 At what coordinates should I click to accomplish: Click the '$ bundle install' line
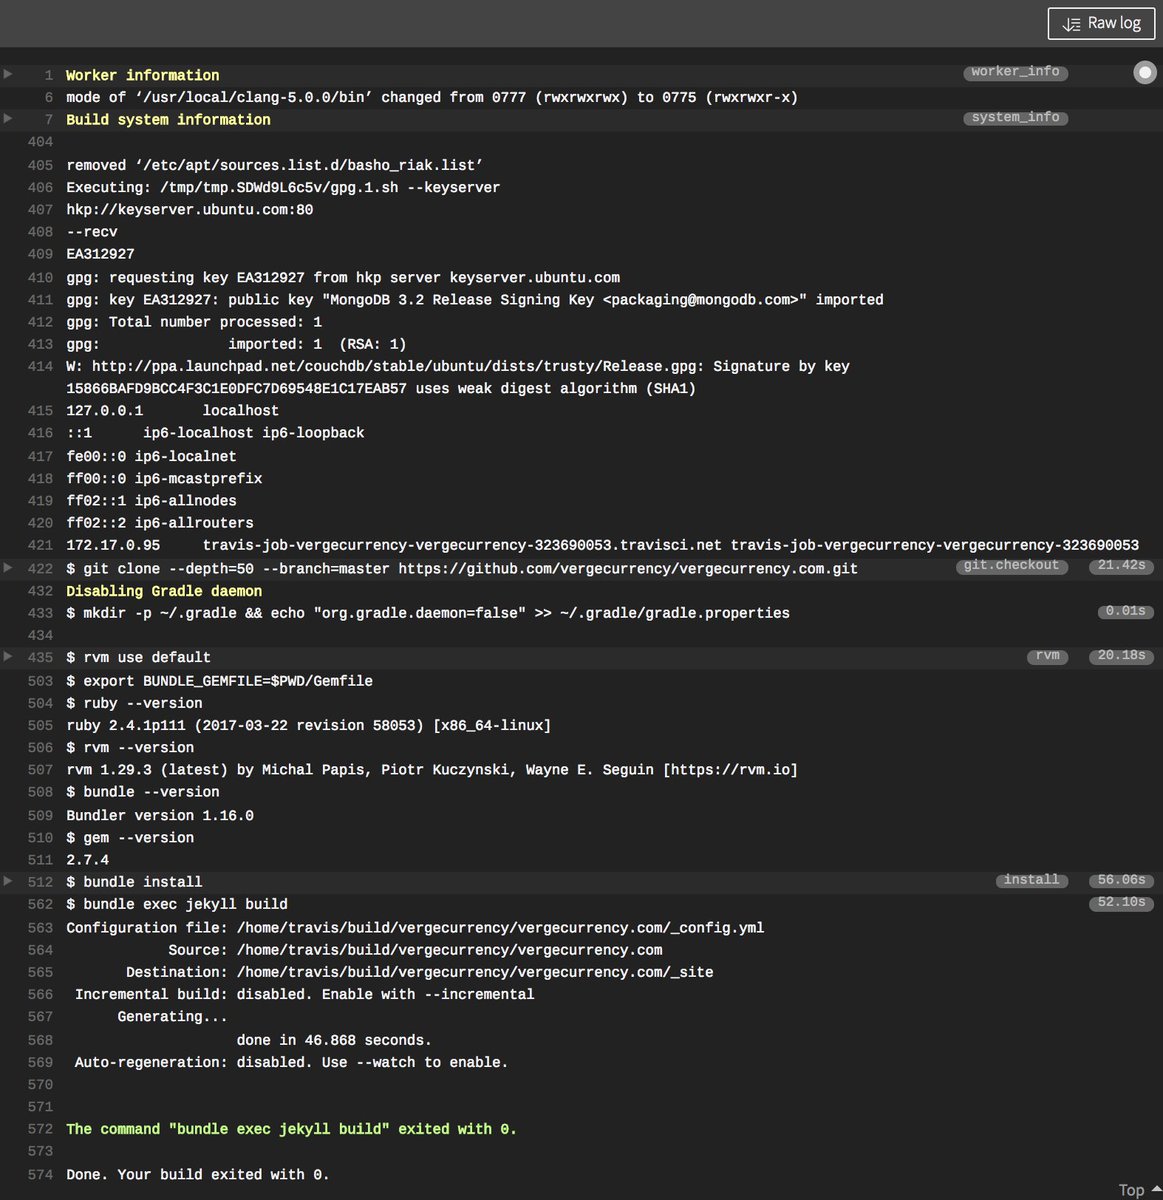(134, 881)
